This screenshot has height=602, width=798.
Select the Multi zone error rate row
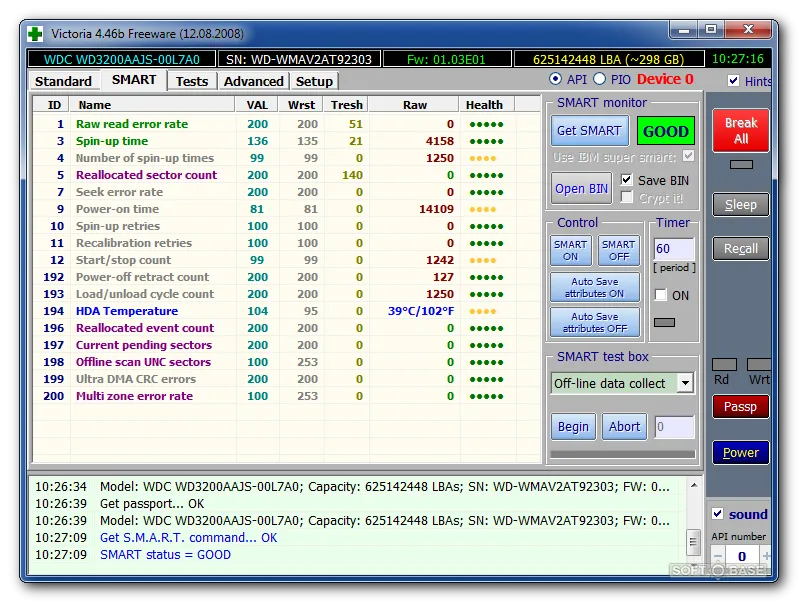pyautogui.click(x=288, y=396)
